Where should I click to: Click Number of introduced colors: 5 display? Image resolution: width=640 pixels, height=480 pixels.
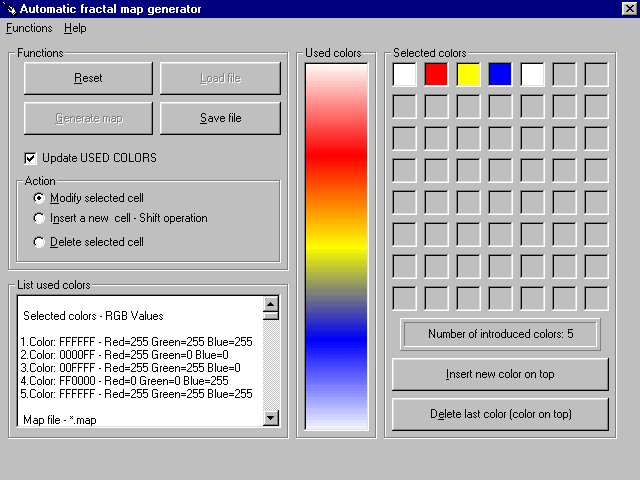click(x=500, y=334)
